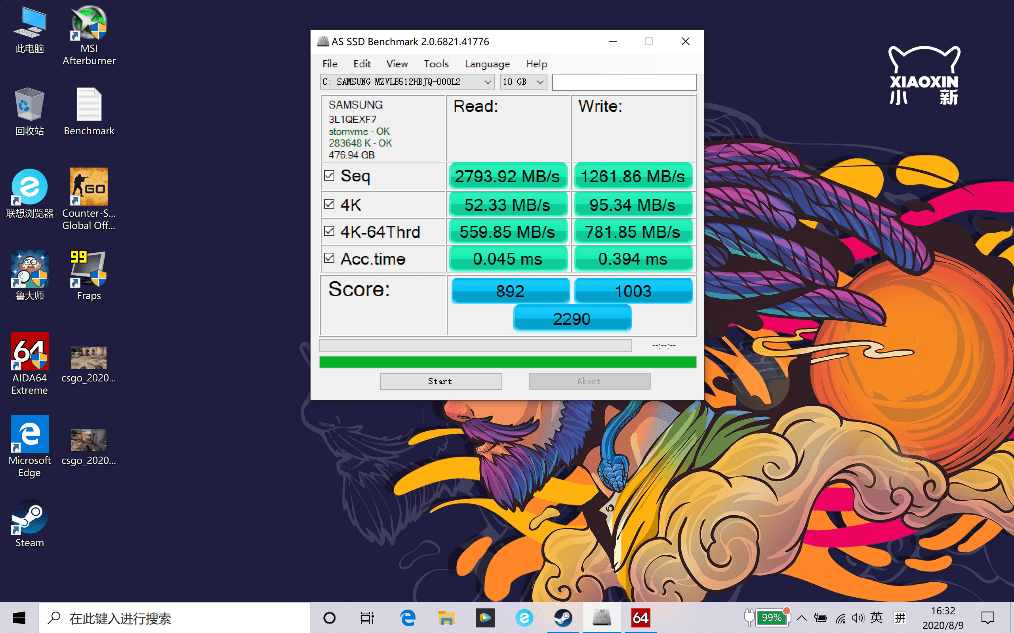
Task: Toggle the Acc.time test checkbox
Action: click(329, 259)
